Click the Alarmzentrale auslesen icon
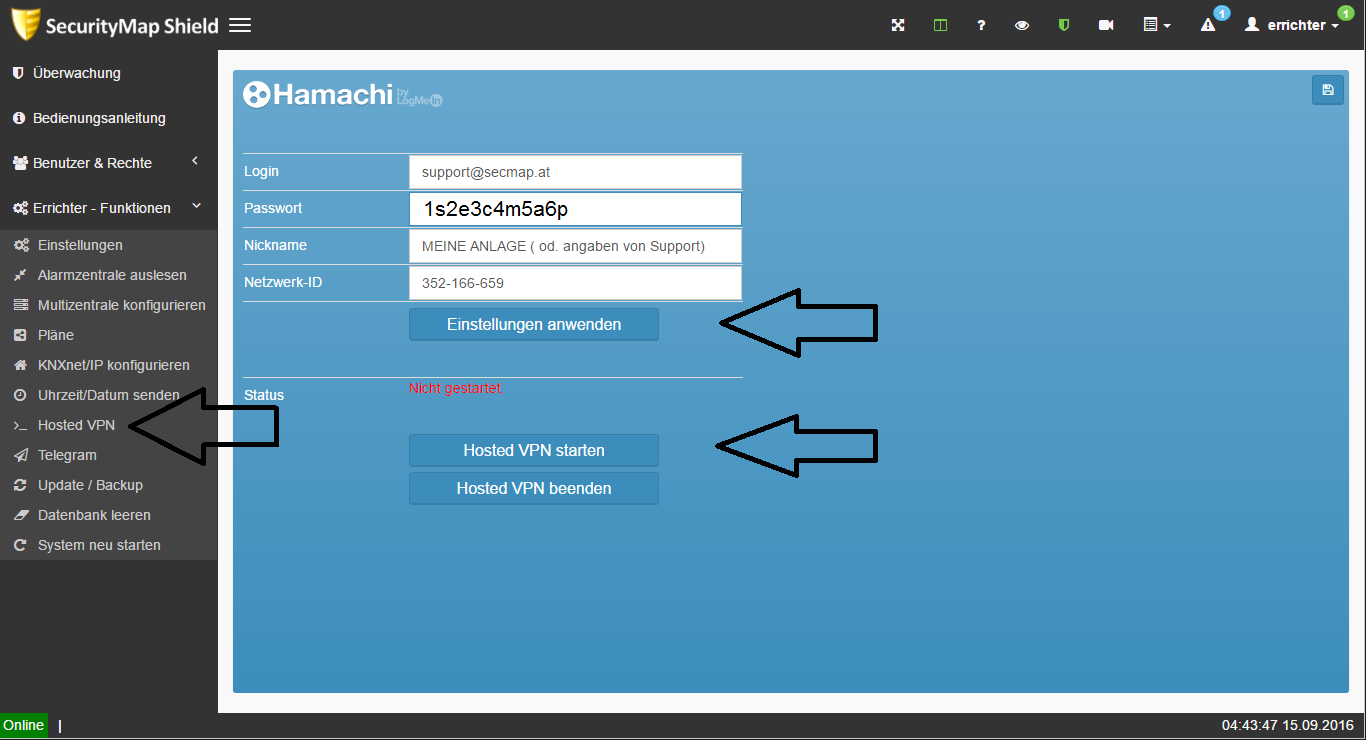Image resolution: width=1369 pixels, height=743 pixels. (x=20, y=275)
